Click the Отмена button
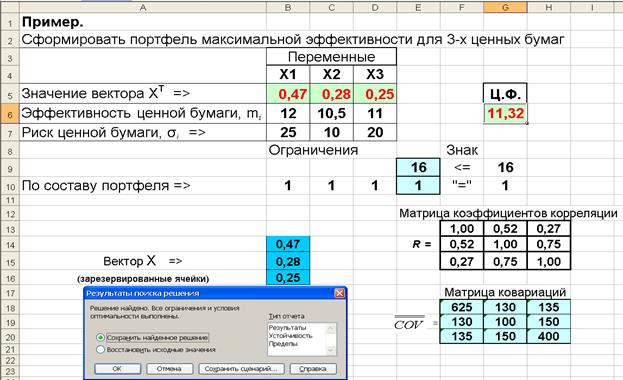This screenshot has width=623, height=380. click(x=170, y=369)
